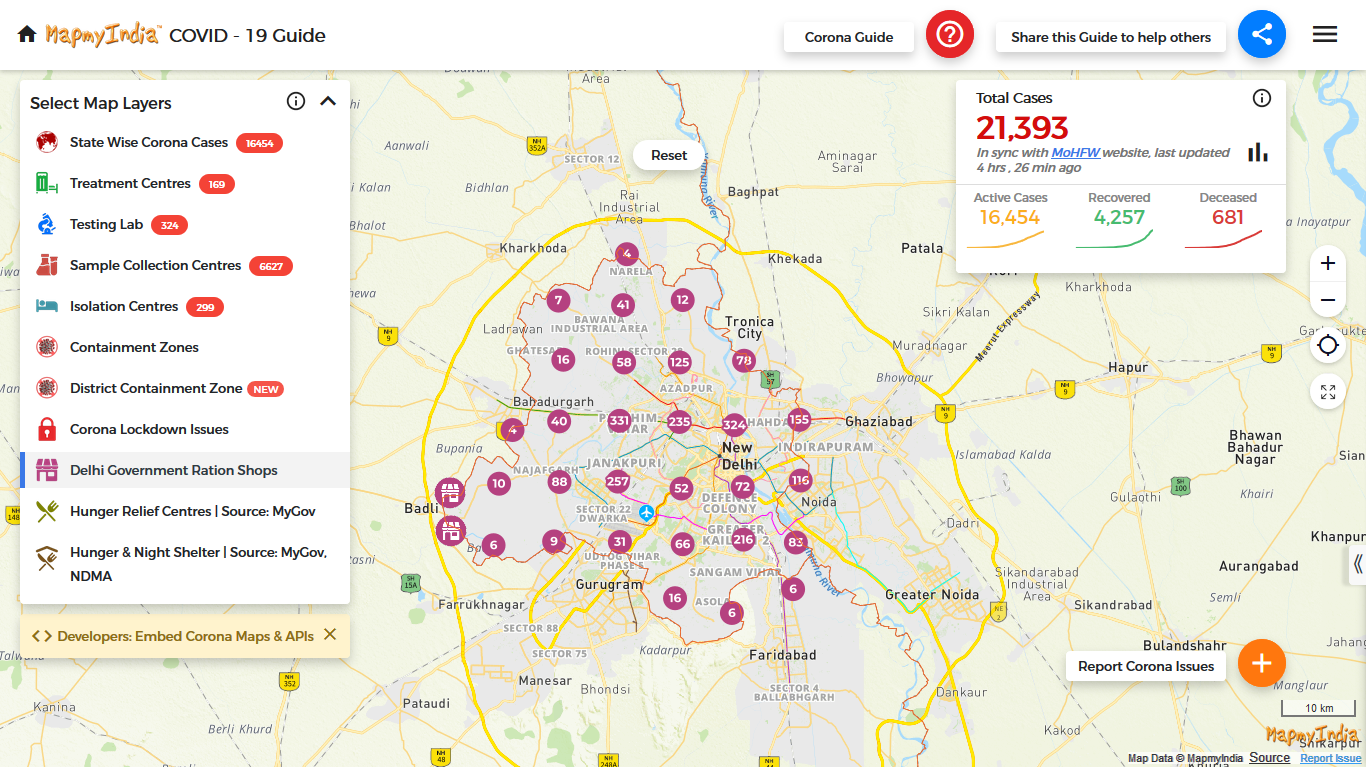Toggle the Isolation Centres layer
This screenshot has width=1366, height=767.
tap(185, 307)
